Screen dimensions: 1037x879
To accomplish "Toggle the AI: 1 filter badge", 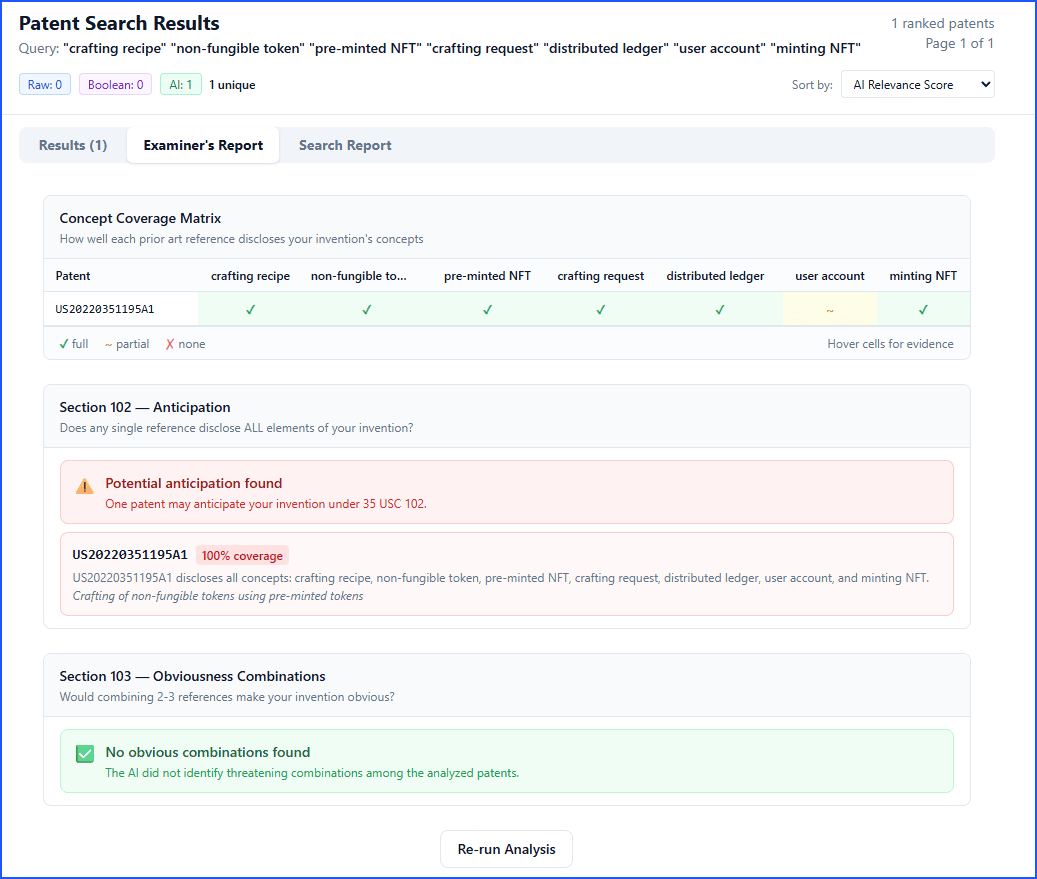I will [181, 85].
